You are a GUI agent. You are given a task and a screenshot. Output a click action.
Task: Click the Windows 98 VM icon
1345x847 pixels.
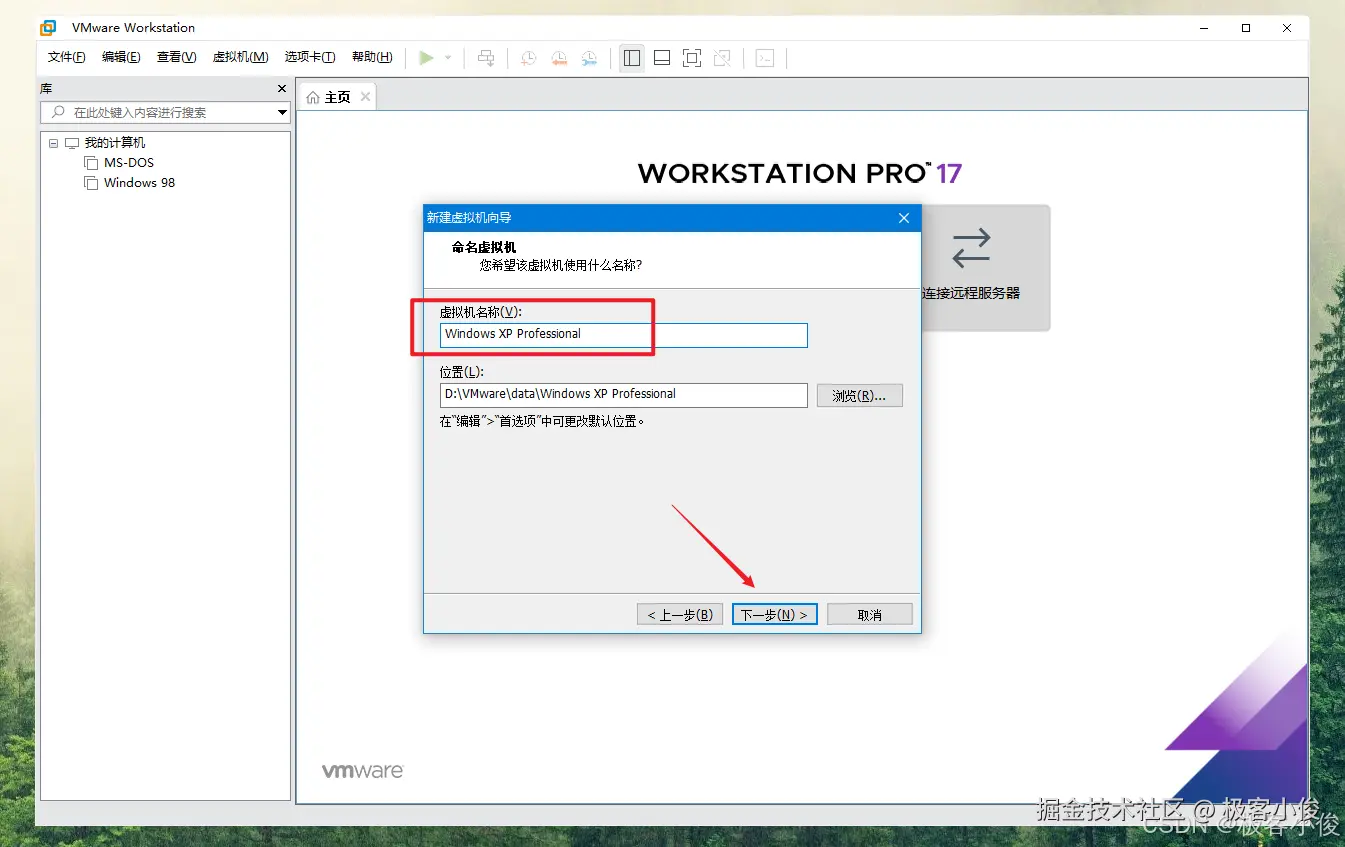click(91, 183)
